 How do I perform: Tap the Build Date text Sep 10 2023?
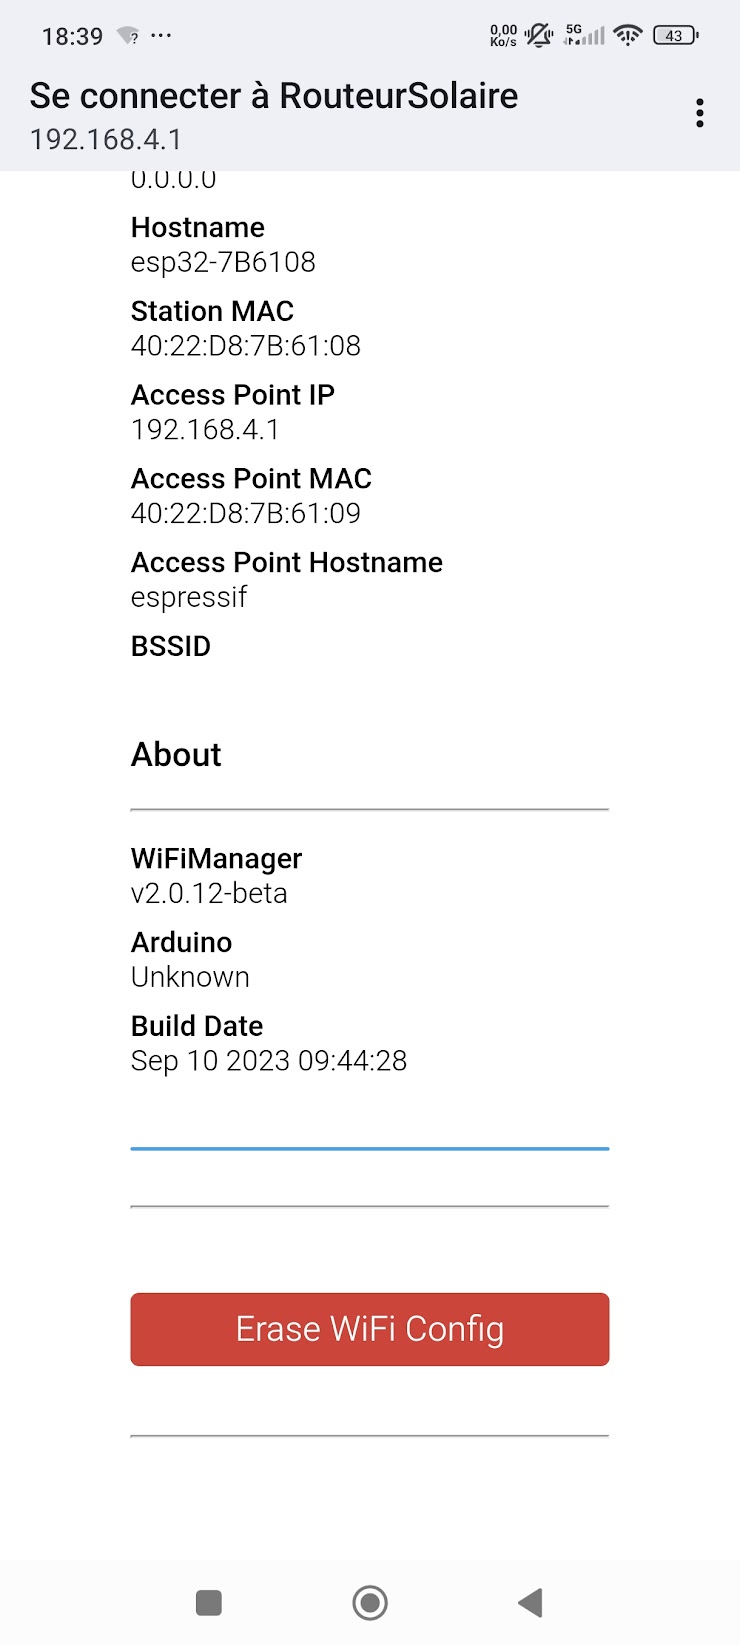(268, 1060)
